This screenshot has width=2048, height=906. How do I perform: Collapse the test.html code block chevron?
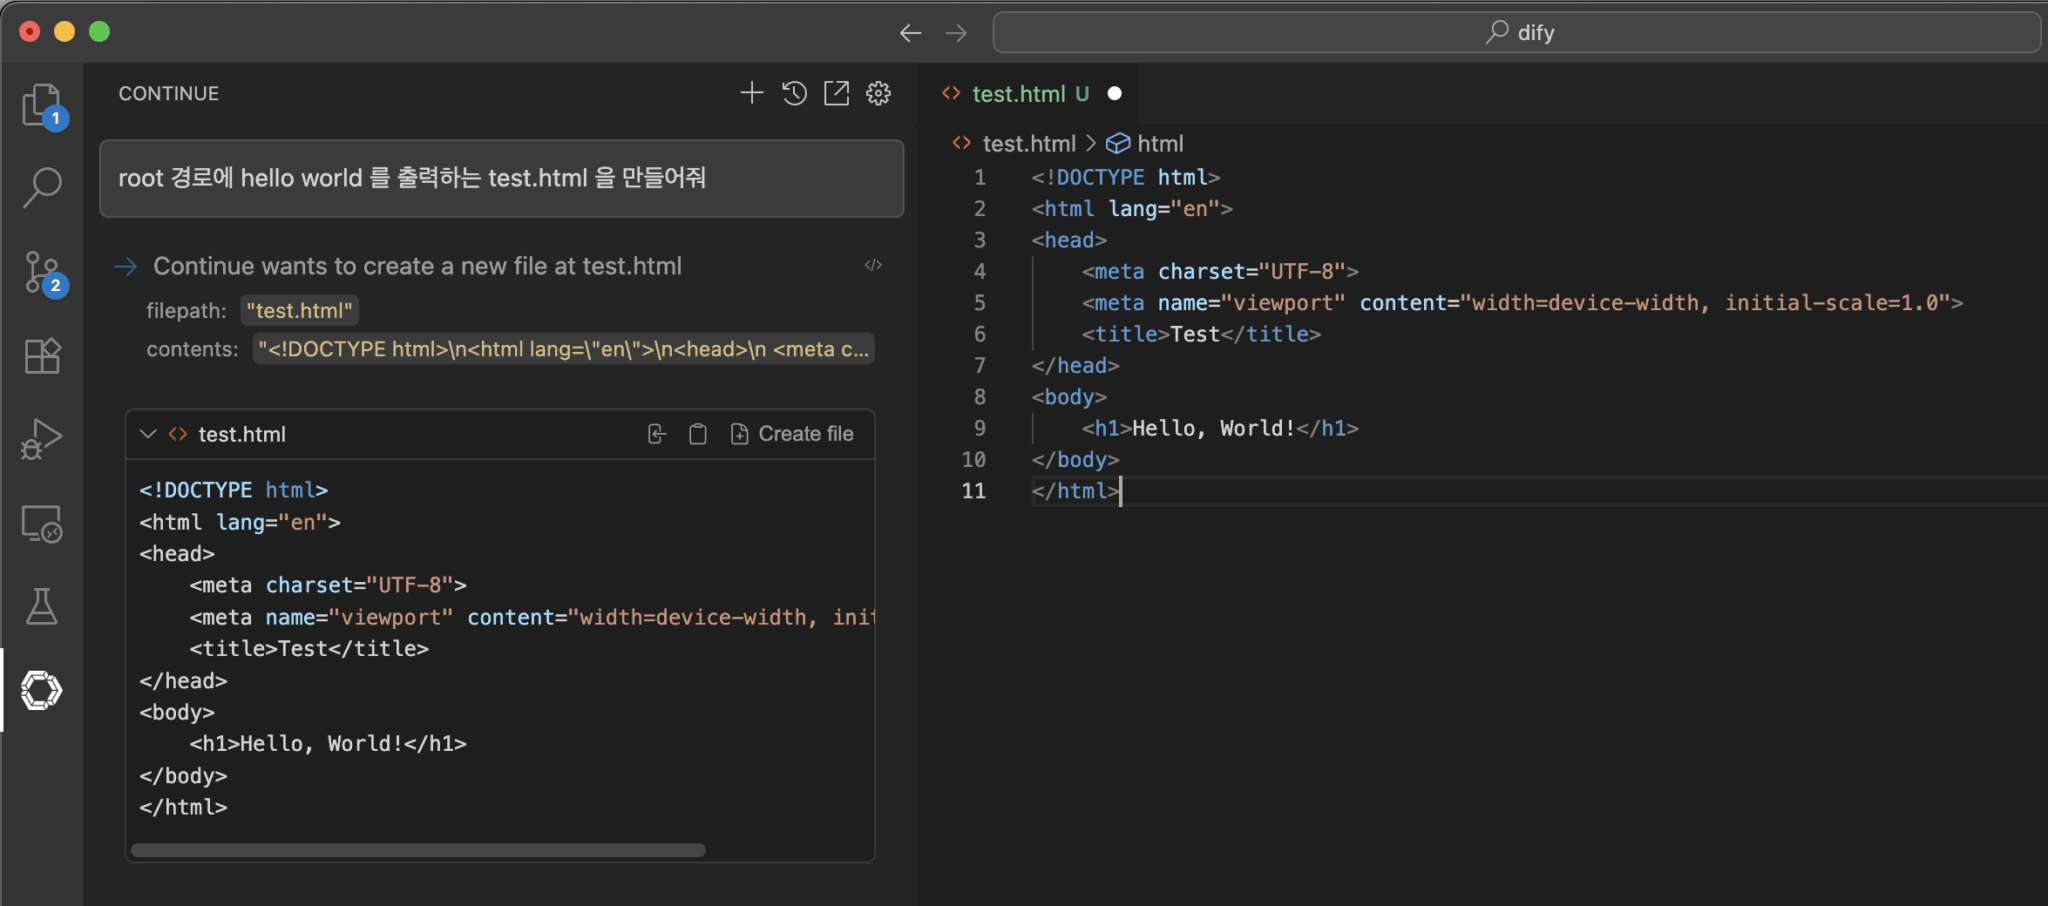coord(148,433)
